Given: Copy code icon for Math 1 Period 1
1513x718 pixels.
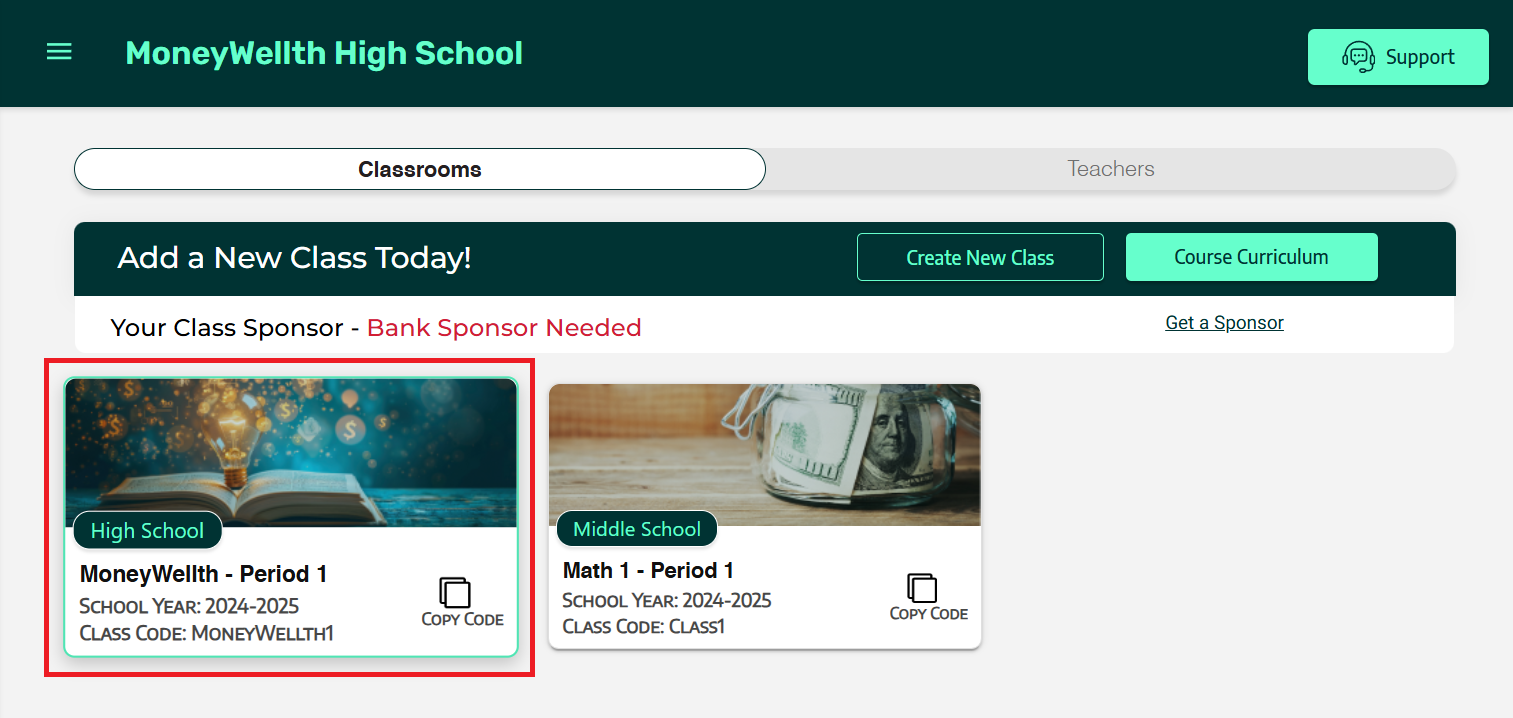Looking at the screenshot, I should click(x=921, y=588).
